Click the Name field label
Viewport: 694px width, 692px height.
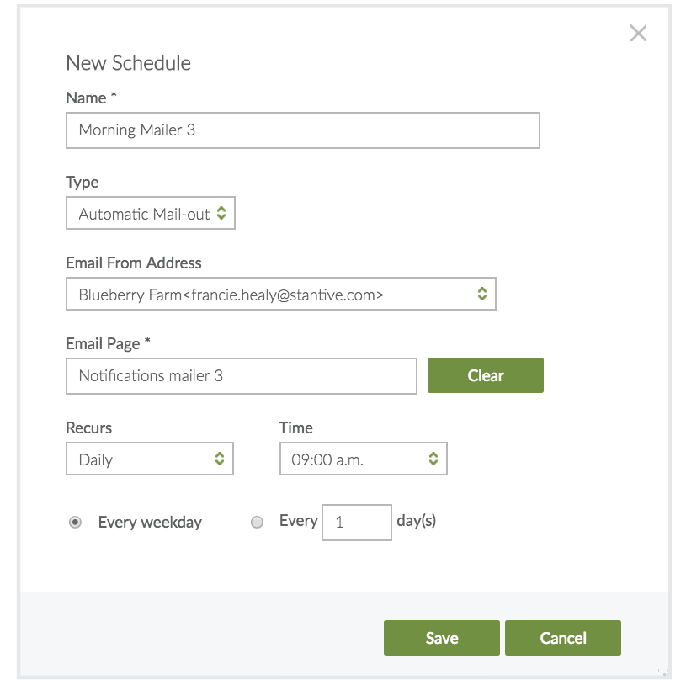pyautogui.click(x=87, y=98)
